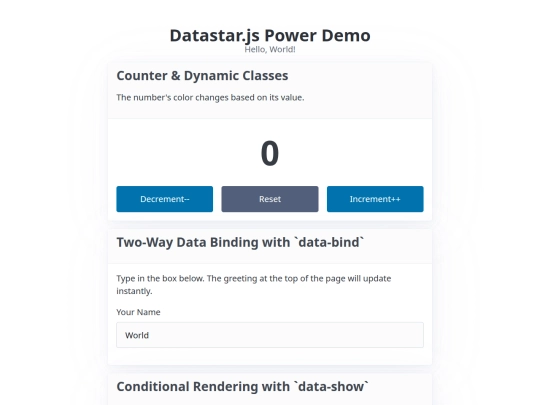Viewport: 540px width, 405px height.
Task: Click the number's color changes description
Action: pos(210,98)
